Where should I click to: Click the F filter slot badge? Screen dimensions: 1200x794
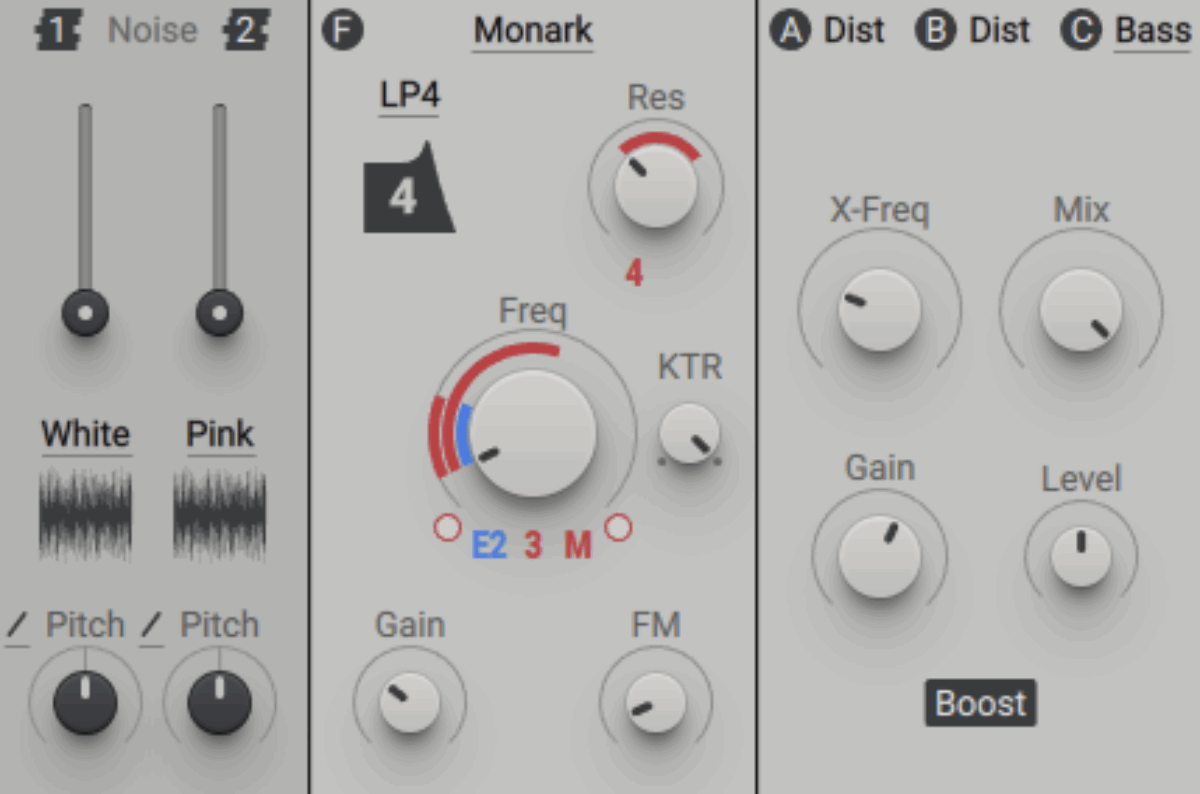point(343,31)
